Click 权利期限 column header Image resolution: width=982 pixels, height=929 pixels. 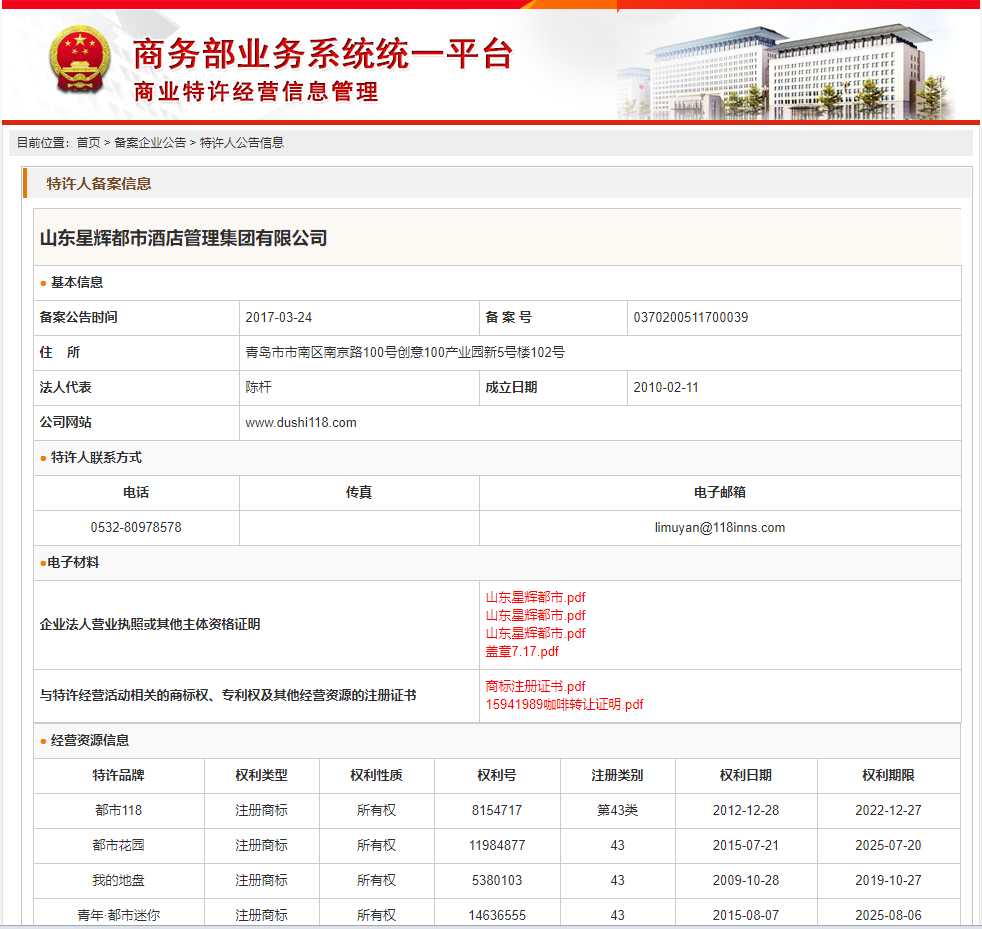(889, 776)
